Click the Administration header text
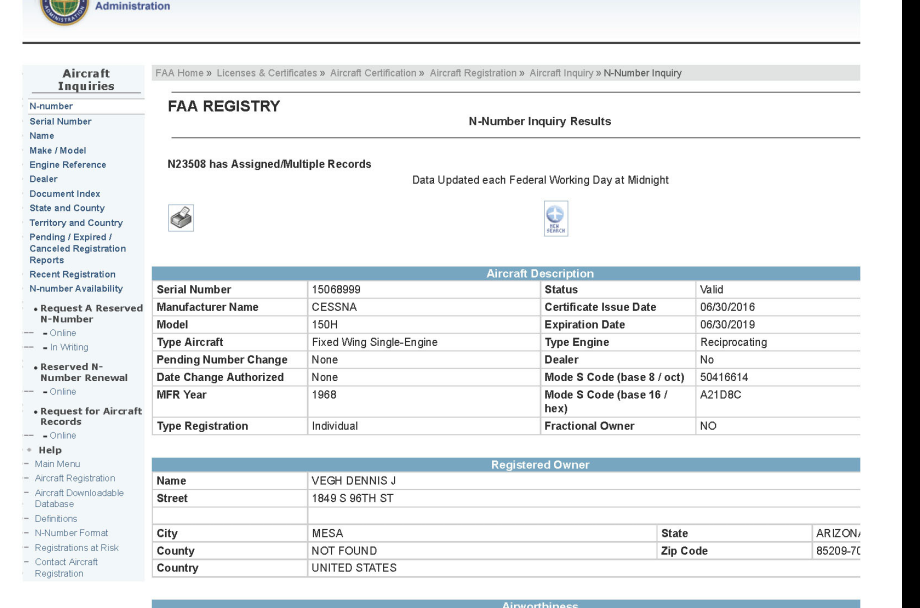 (133, 6)
